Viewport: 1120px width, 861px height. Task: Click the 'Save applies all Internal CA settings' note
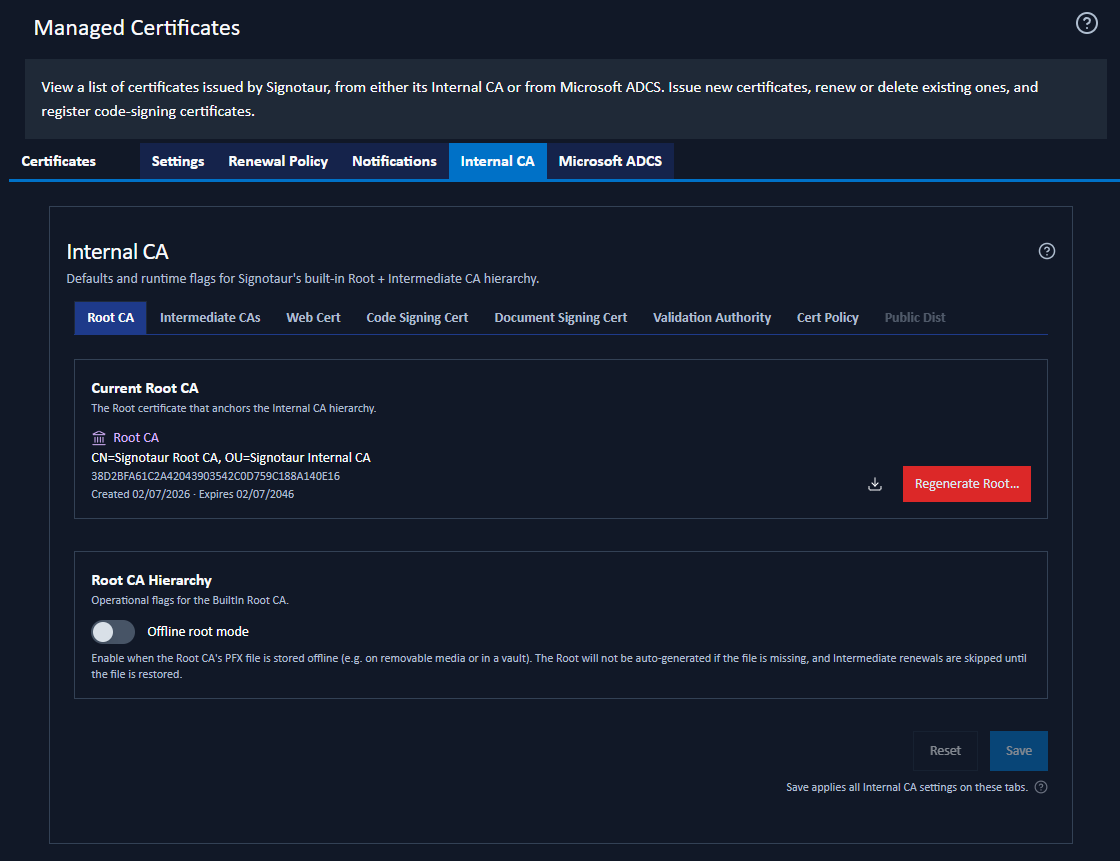tap(906, 787)
